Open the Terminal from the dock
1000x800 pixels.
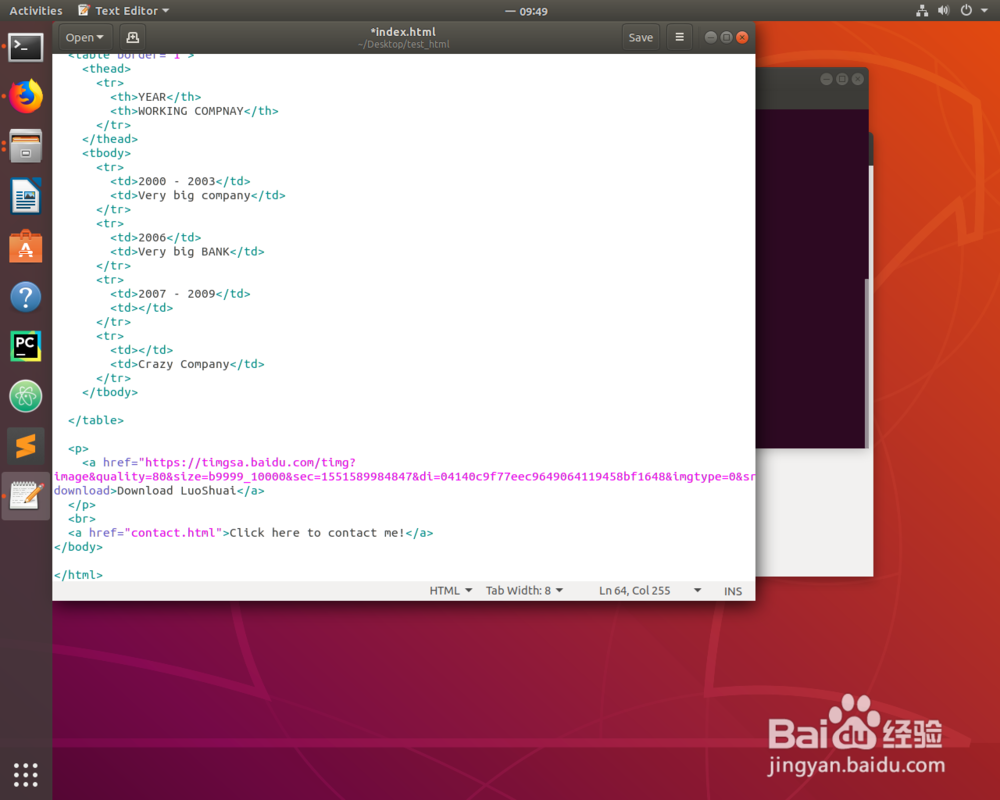[x=26, y=47]
